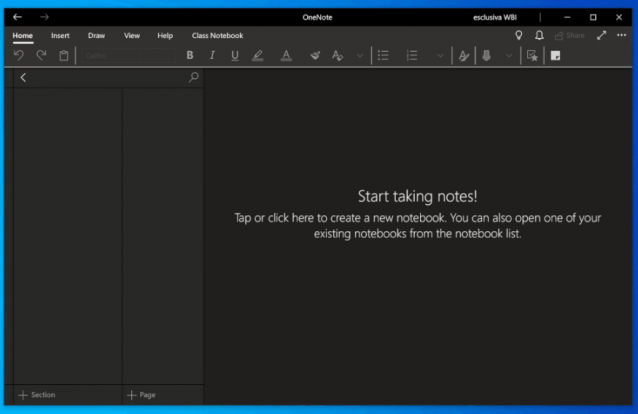Open the Class Notebook tab

click(x=217, y=35)
